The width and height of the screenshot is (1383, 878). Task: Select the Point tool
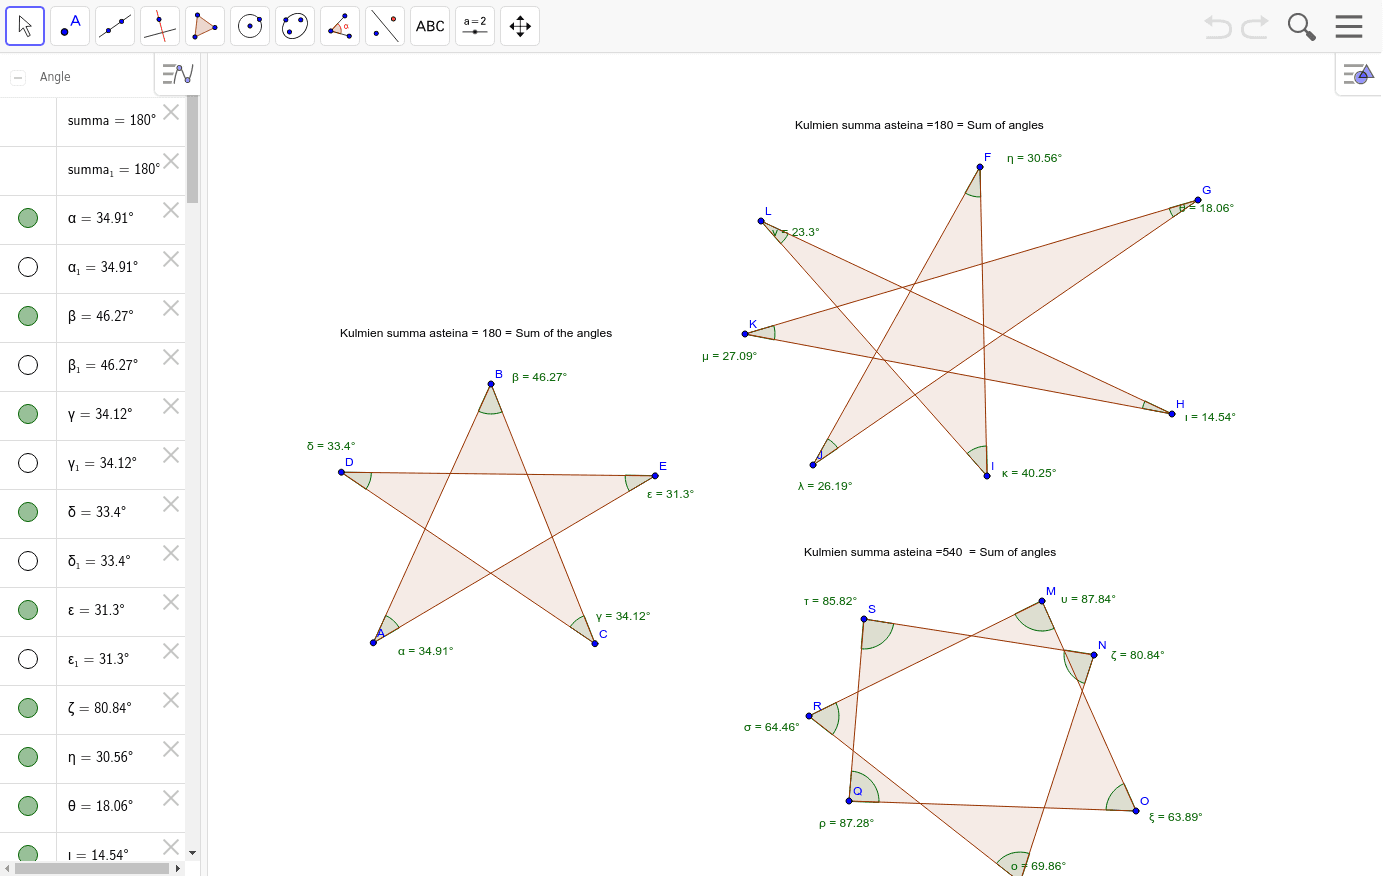(x=70, y=26)
